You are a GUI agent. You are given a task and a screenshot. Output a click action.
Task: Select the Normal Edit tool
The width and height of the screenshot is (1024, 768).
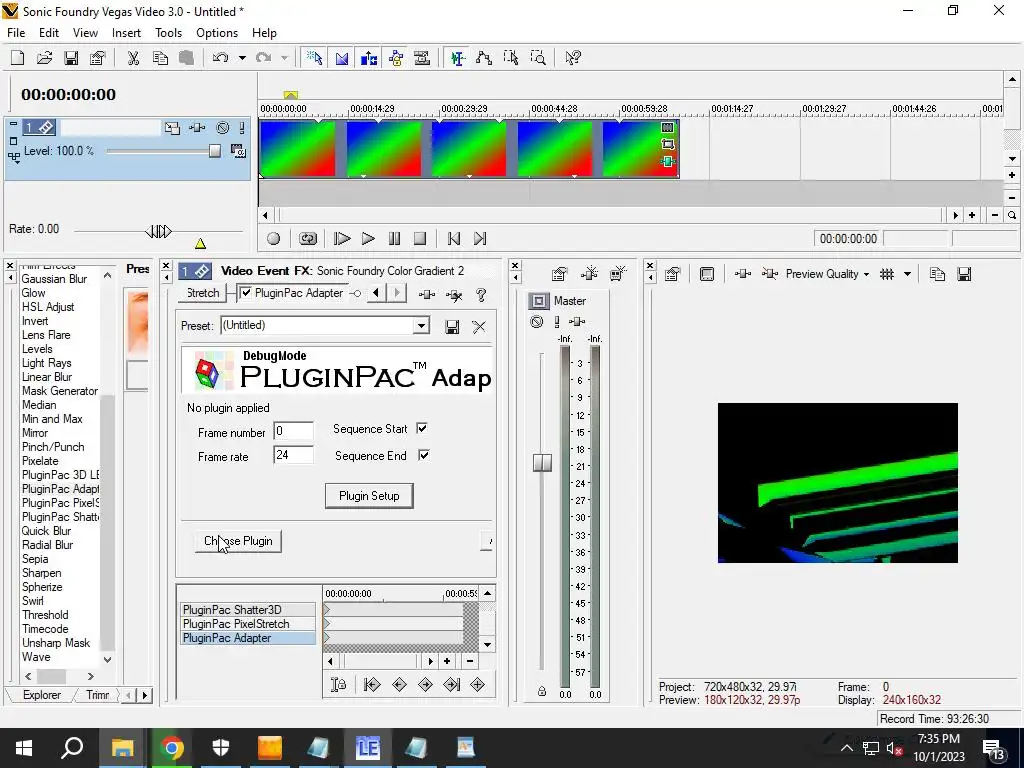[457, 58]
